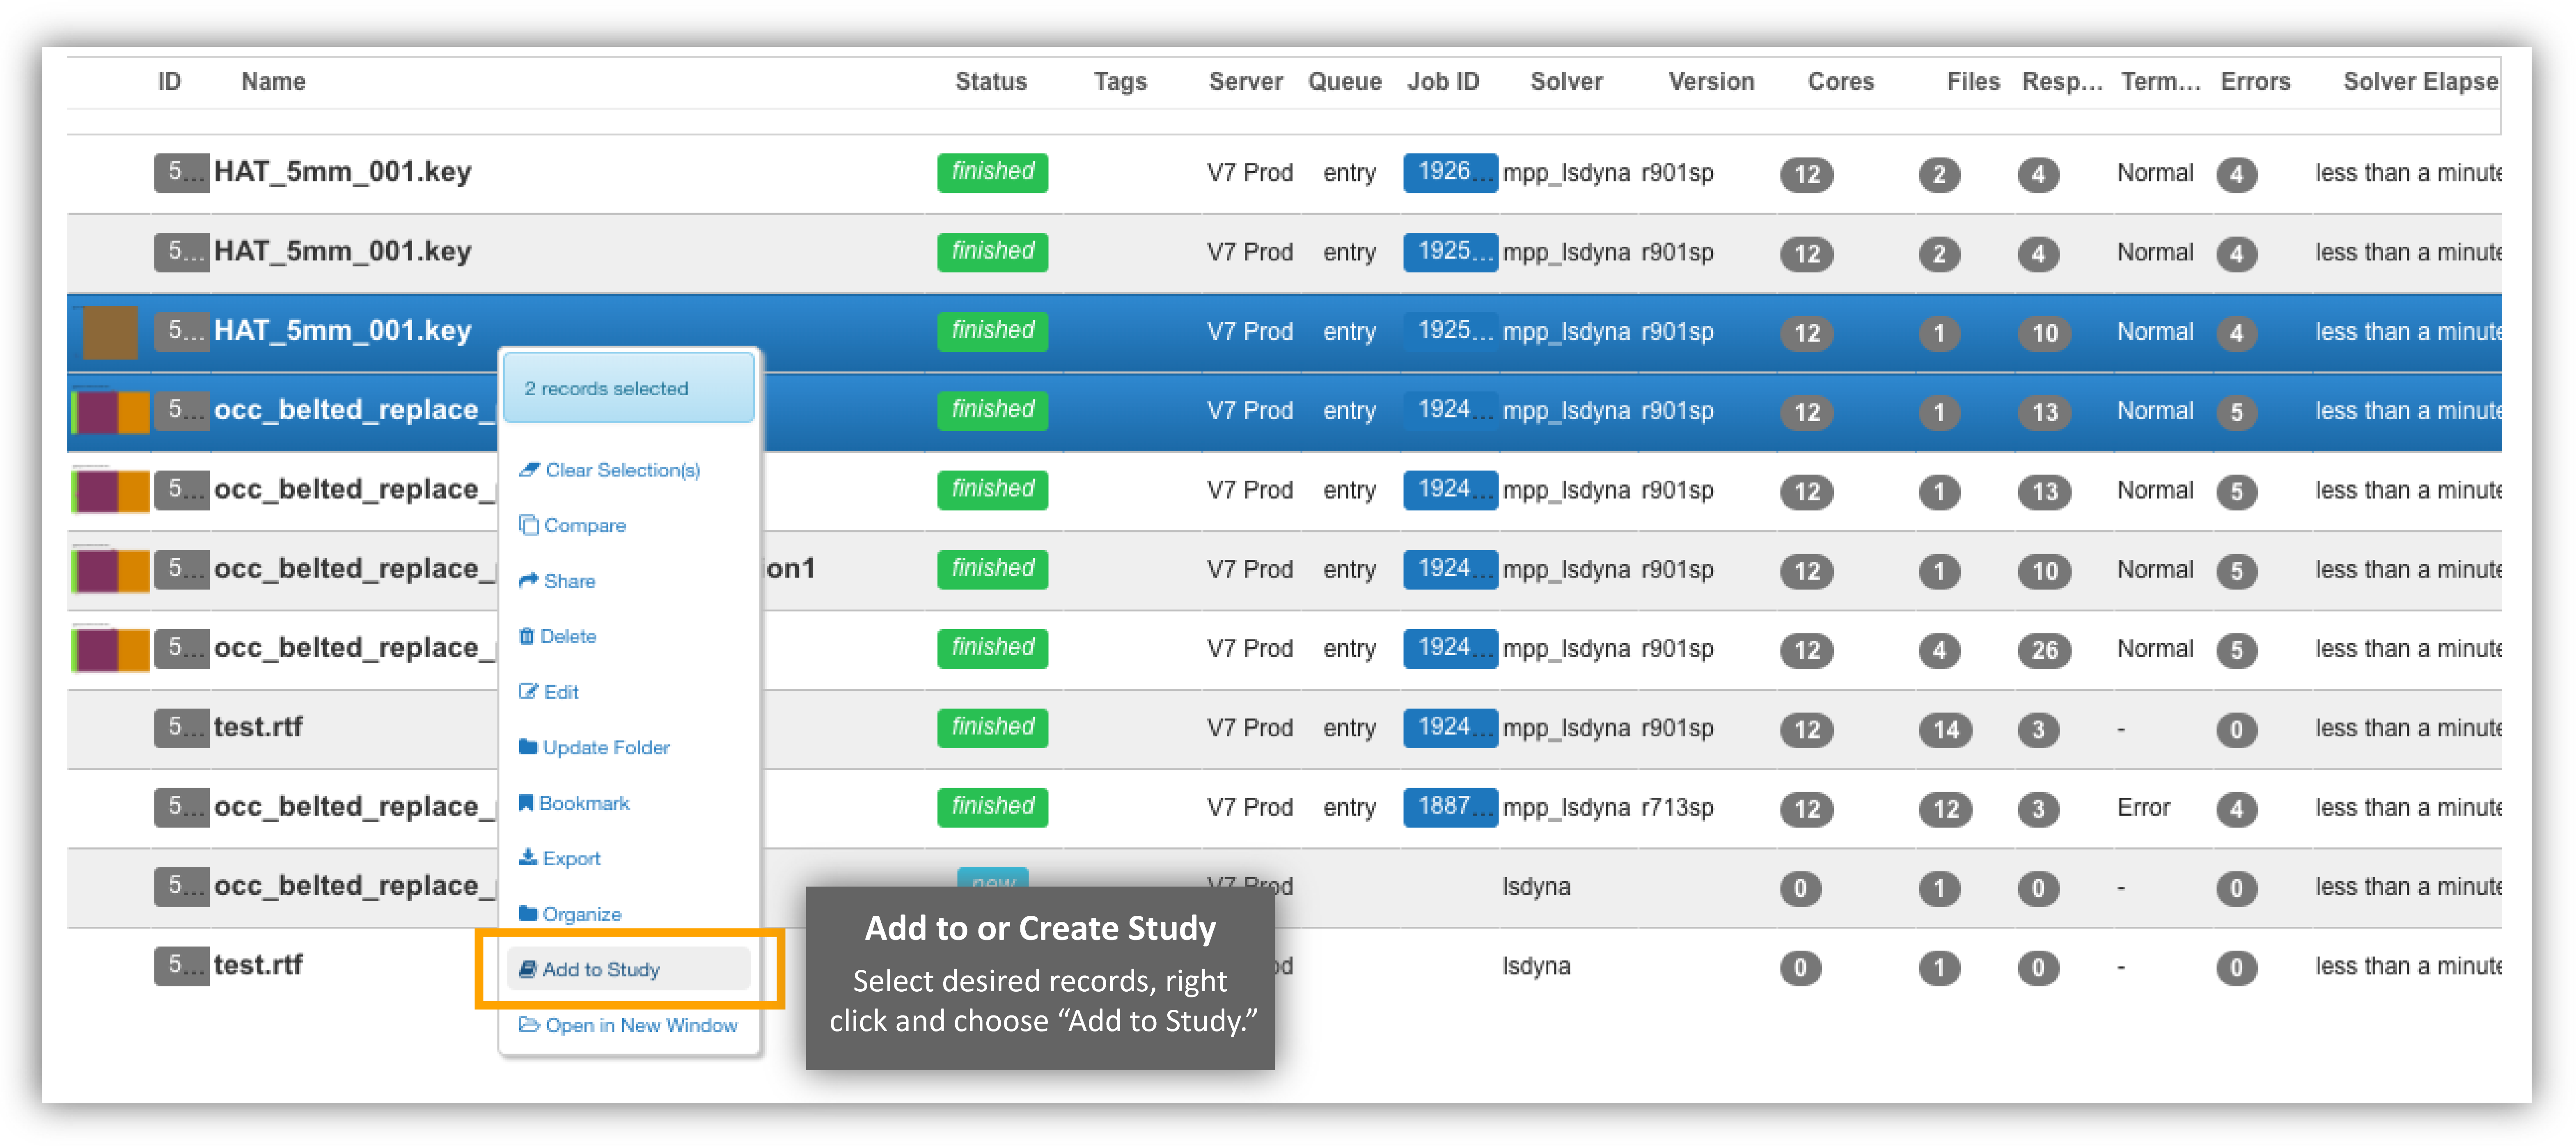Click the Job ID column header
The image size is (2576, 1146).
[1443, 82]
